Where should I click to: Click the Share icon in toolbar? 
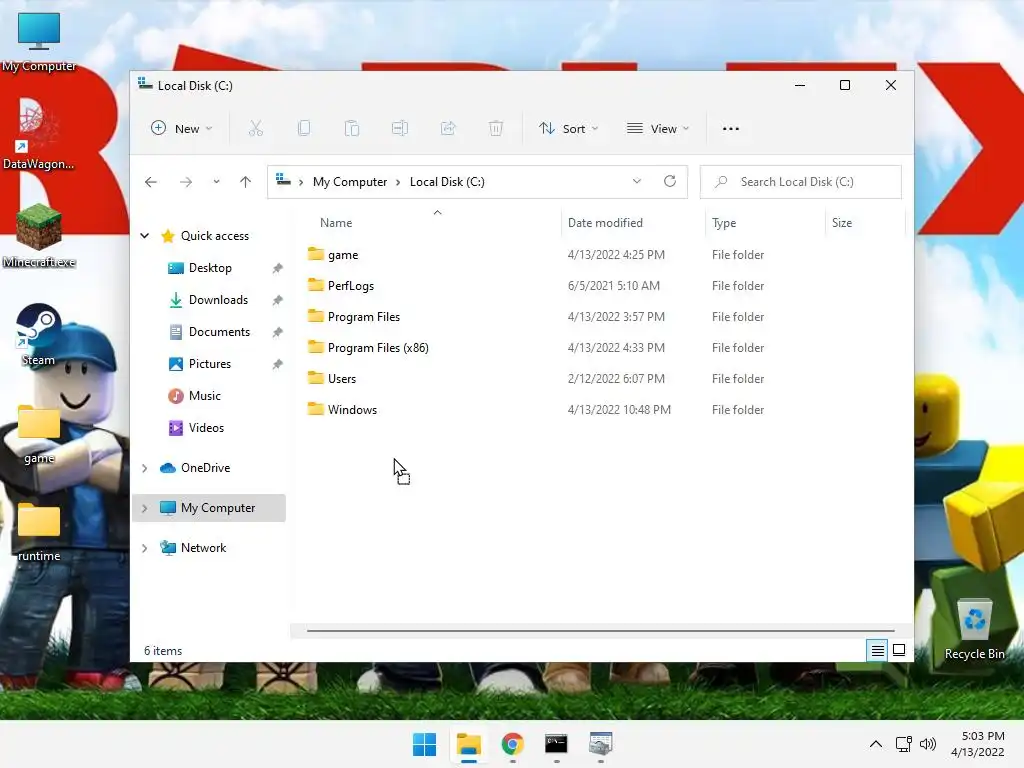pos(448,129)
